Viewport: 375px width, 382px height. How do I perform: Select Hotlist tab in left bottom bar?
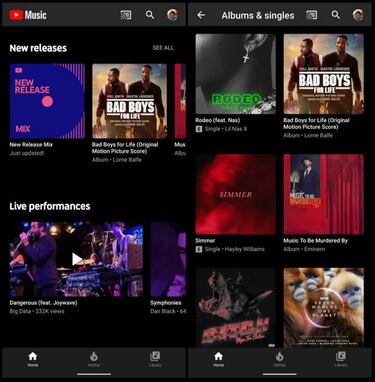pyautogui.click(x=94, y=359)
